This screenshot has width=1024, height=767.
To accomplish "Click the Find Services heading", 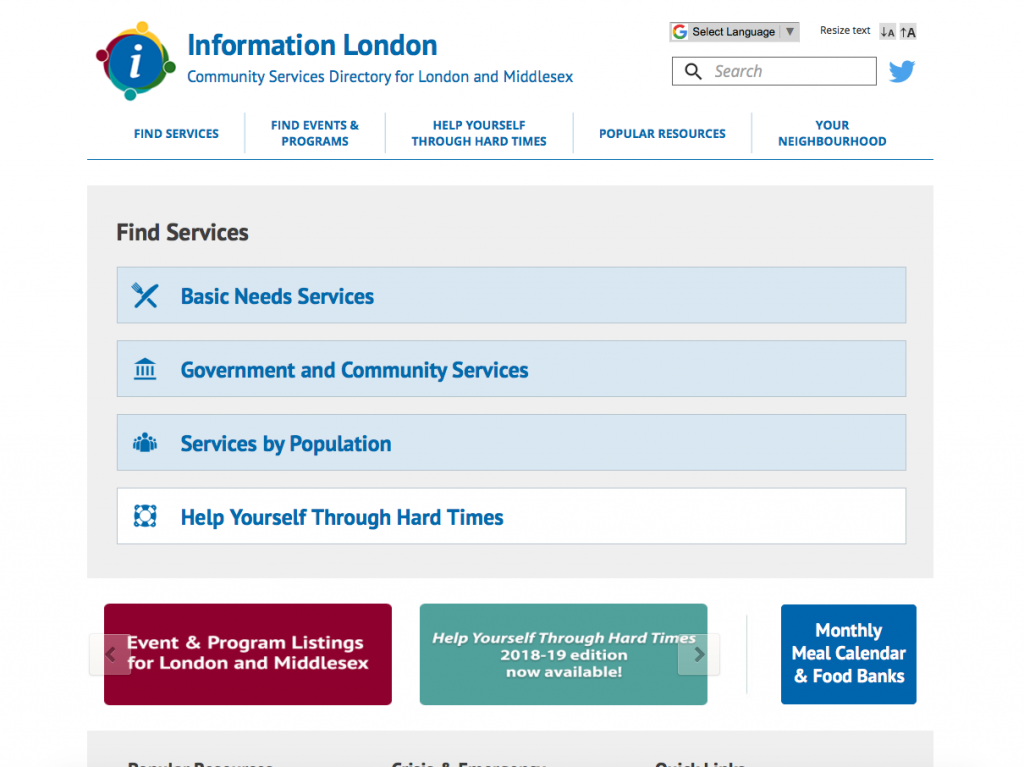I will (182, 233).
